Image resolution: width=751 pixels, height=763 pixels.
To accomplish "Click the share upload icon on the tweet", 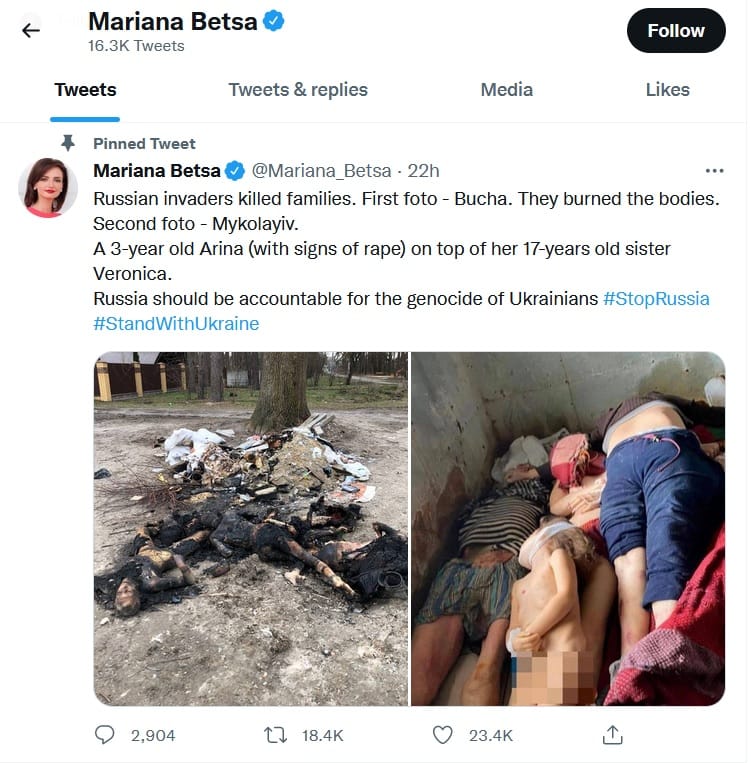I will [x=613, y=735].
